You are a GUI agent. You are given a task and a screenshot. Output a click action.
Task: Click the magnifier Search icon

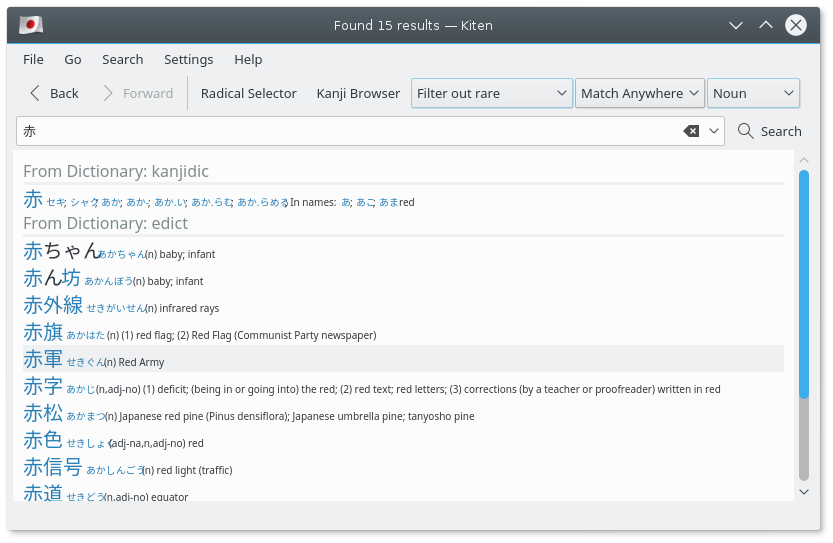click(745, 131)
